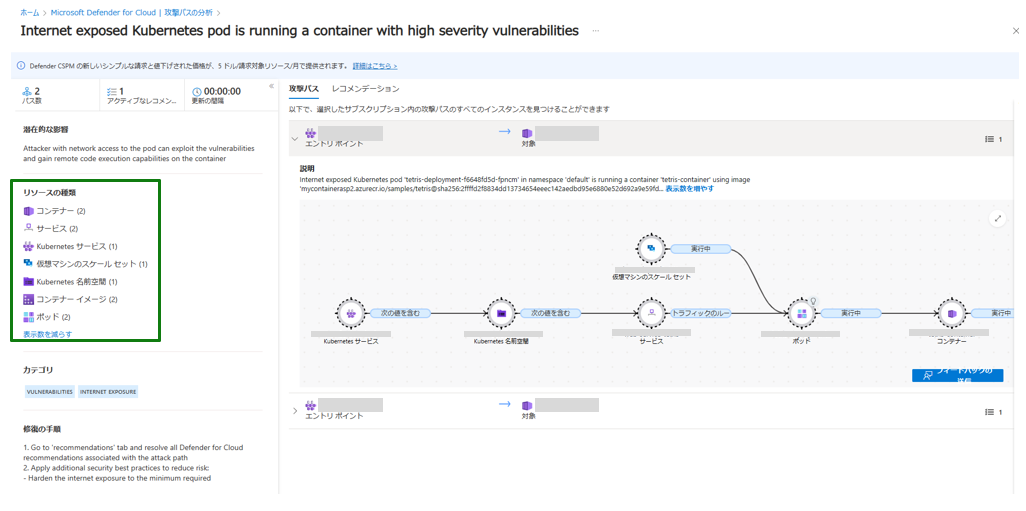Open the title ellipsis more-options menu
Viewport: 1026px width, 511px height.
(596, 31)
